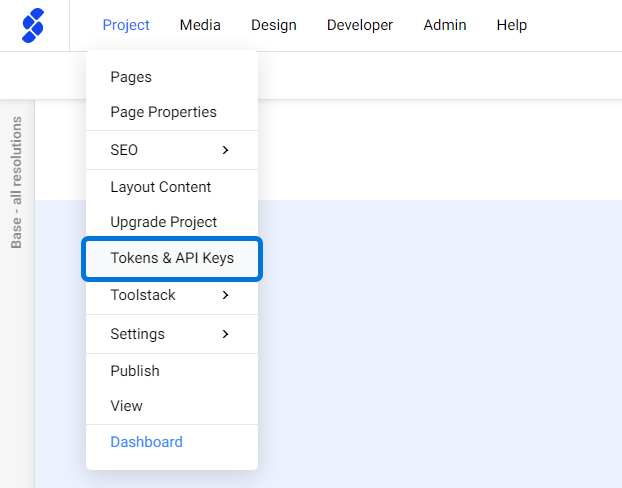Open the Media menu
Viewport: 622px width, 488px height.
click(x=200, y=25)
